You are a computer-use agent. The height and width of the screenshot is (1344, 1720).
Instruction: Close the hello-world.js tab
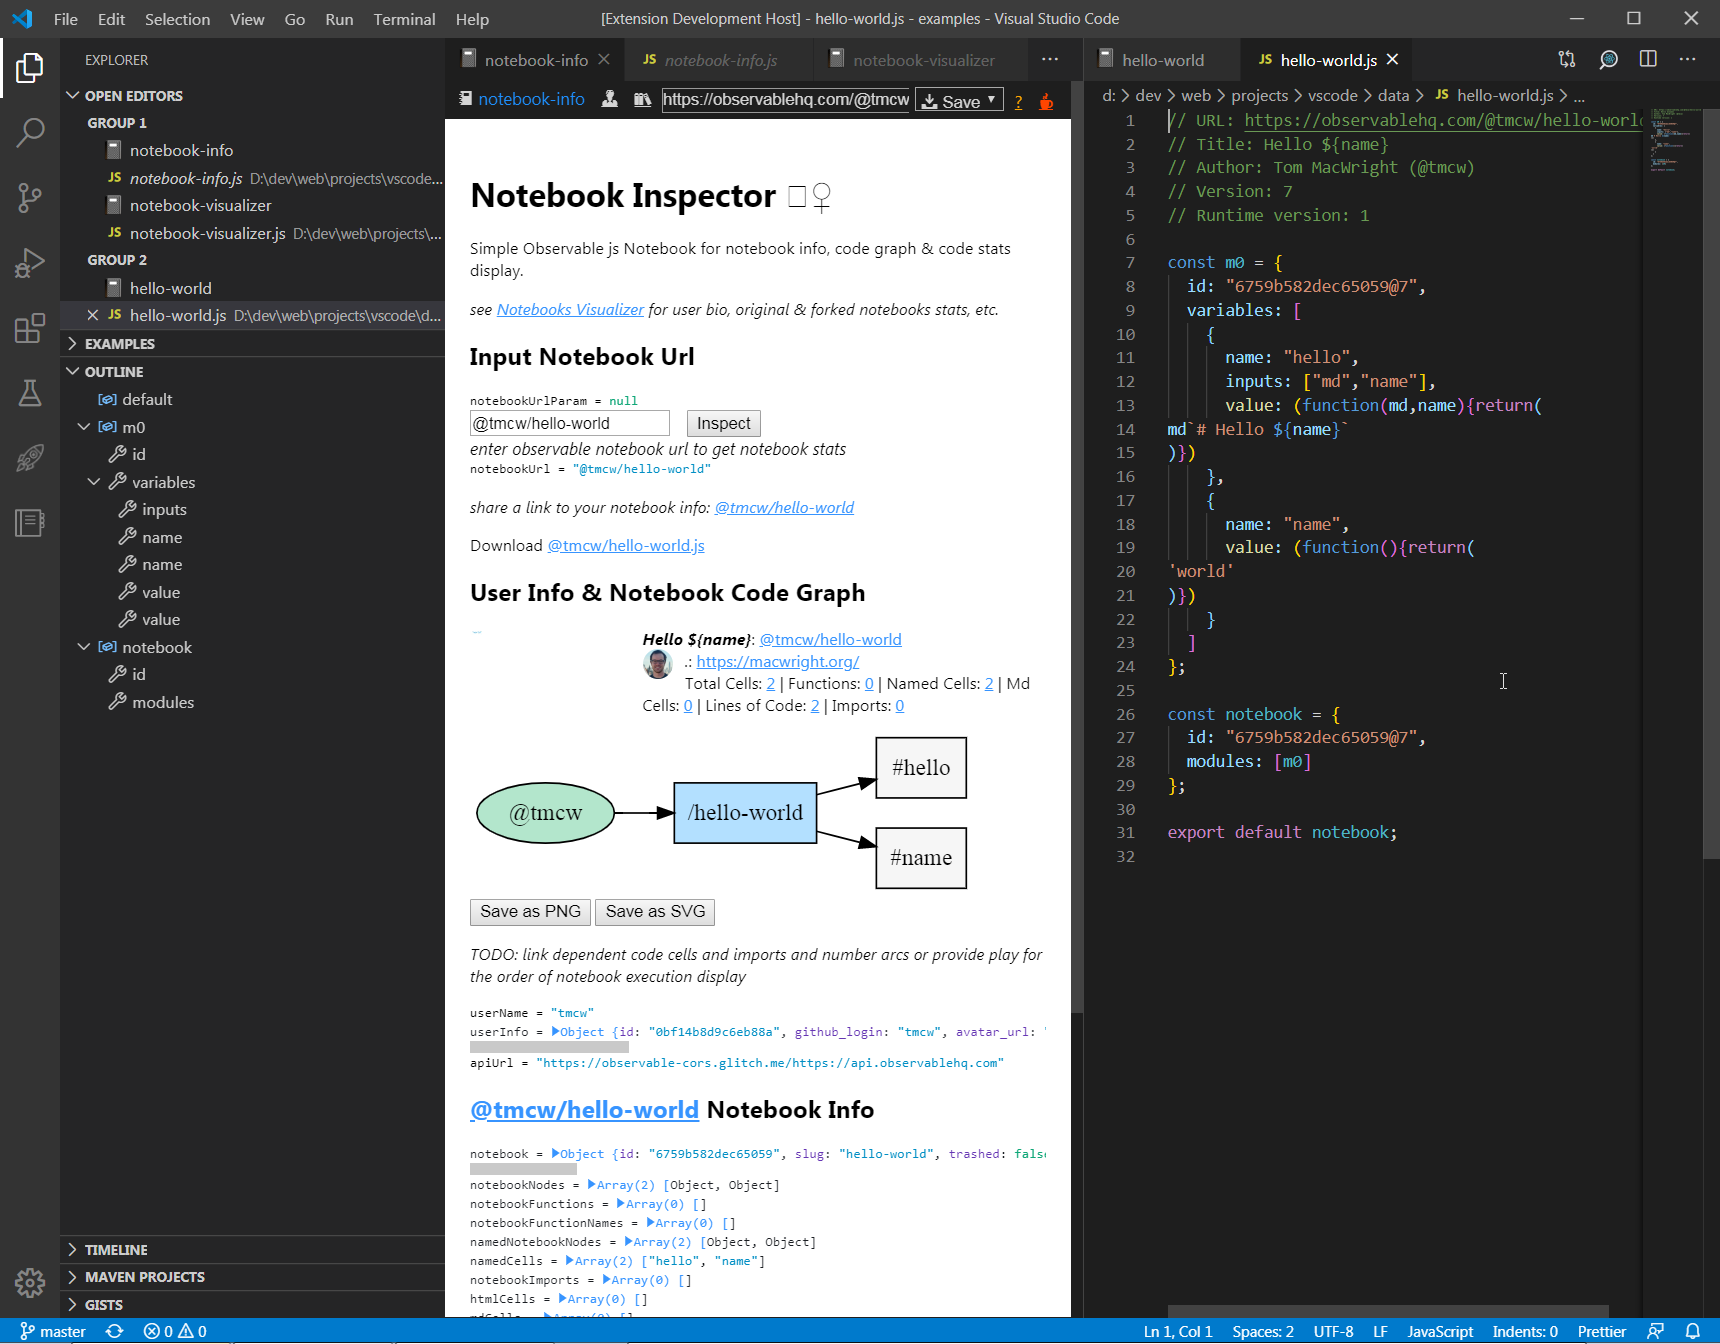(x=1392, y=60)
